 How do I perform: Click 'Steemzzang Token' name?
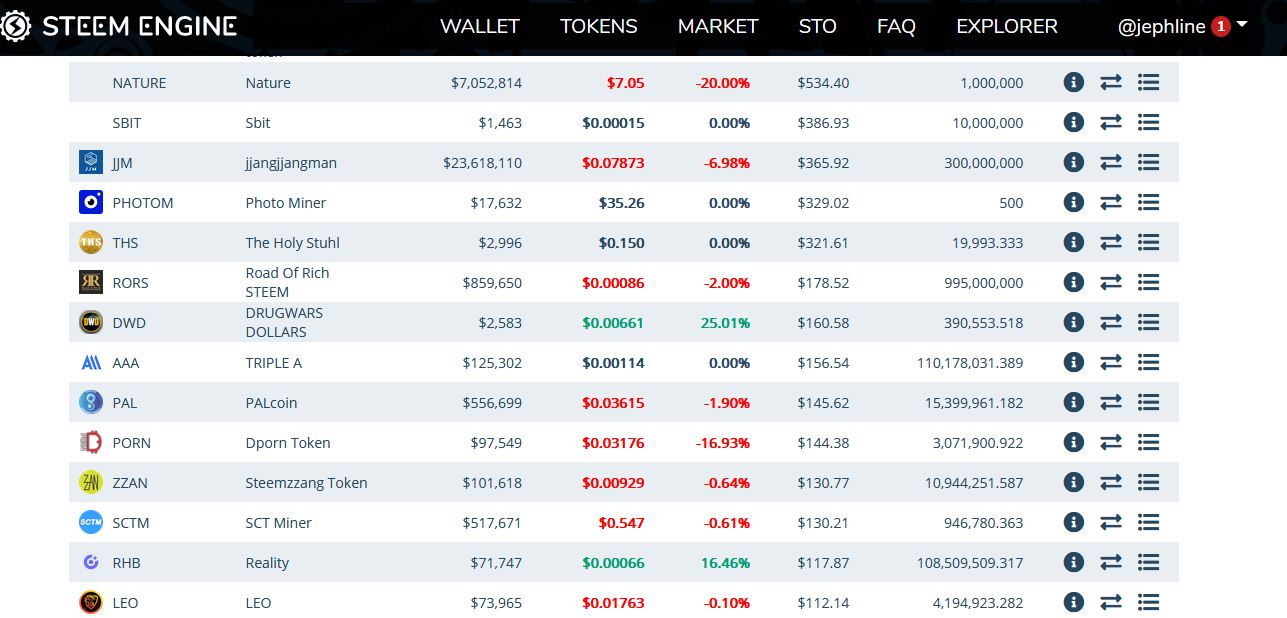coord(307,483)
